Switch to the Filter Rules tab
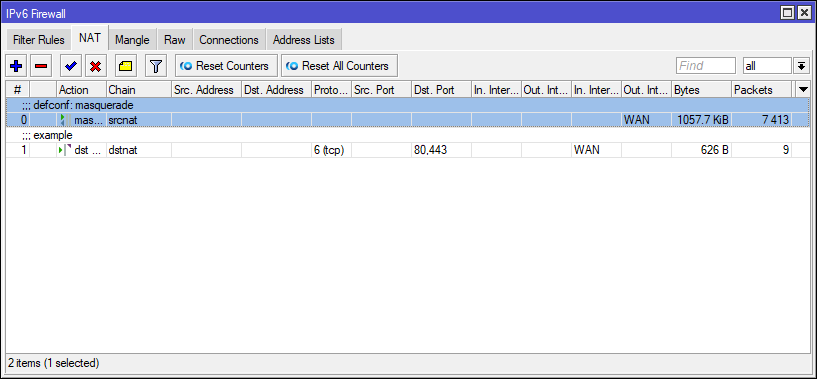The width and height of the screenshot is (817, 379). (x=39, y=40)
